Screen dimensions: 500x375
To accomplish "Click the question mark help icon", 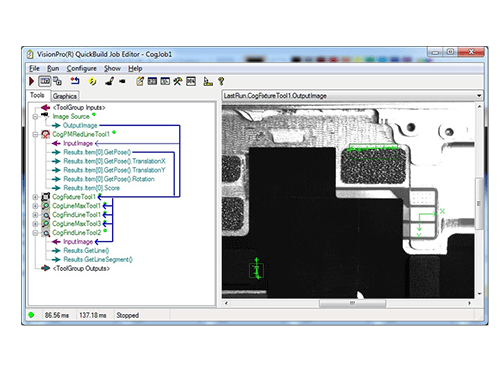I will coord(221,81).
